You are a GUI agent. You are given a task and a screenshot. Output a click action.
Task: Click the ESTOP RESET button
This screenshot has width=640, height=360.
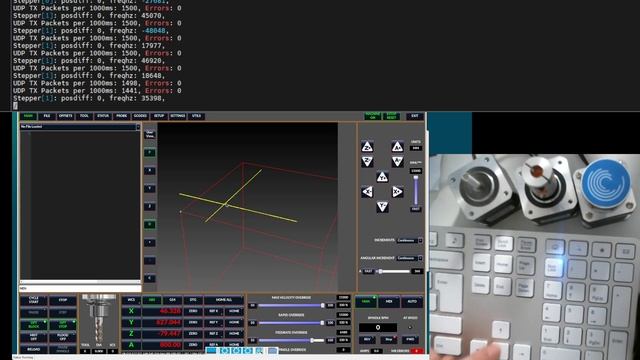click(391, 116)
